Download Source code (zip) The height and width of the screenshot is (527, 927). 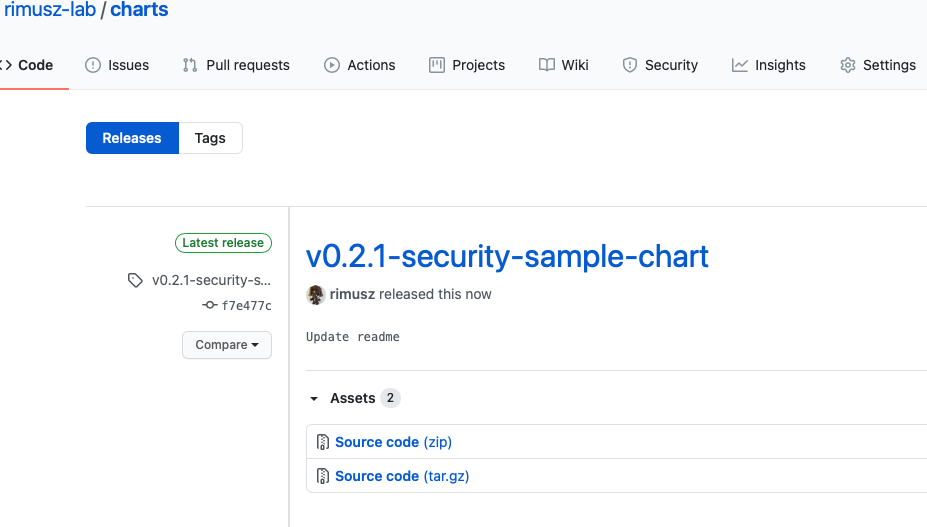tap(393, 442)
